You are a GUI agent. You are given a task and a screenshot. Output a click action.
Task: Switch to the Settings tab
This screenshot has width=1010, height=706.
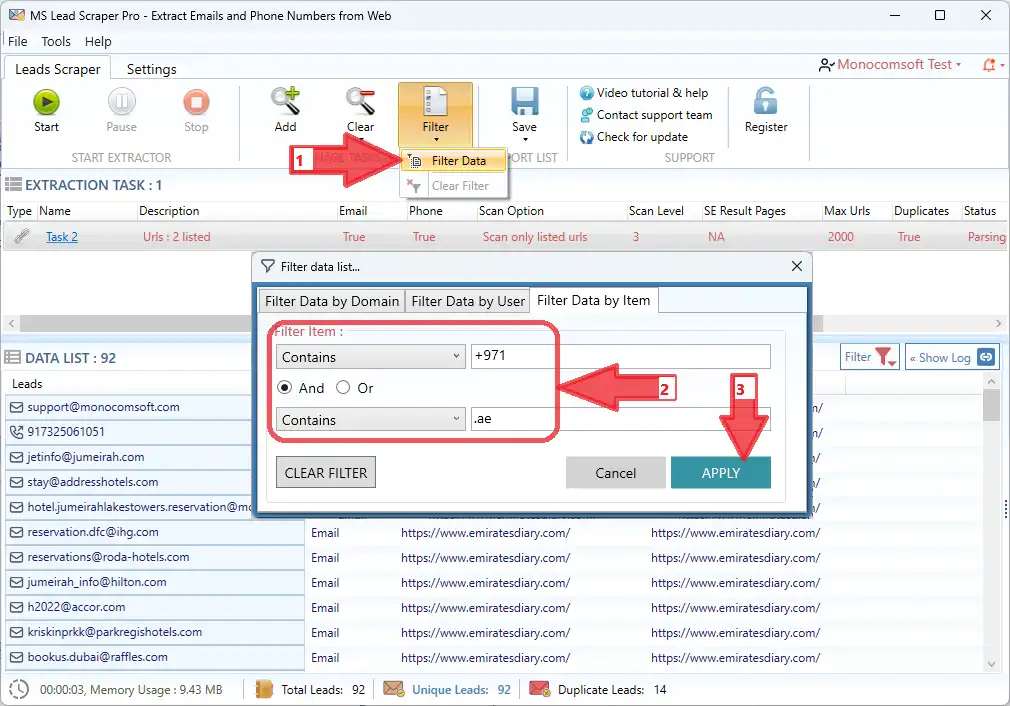(151, 69)
